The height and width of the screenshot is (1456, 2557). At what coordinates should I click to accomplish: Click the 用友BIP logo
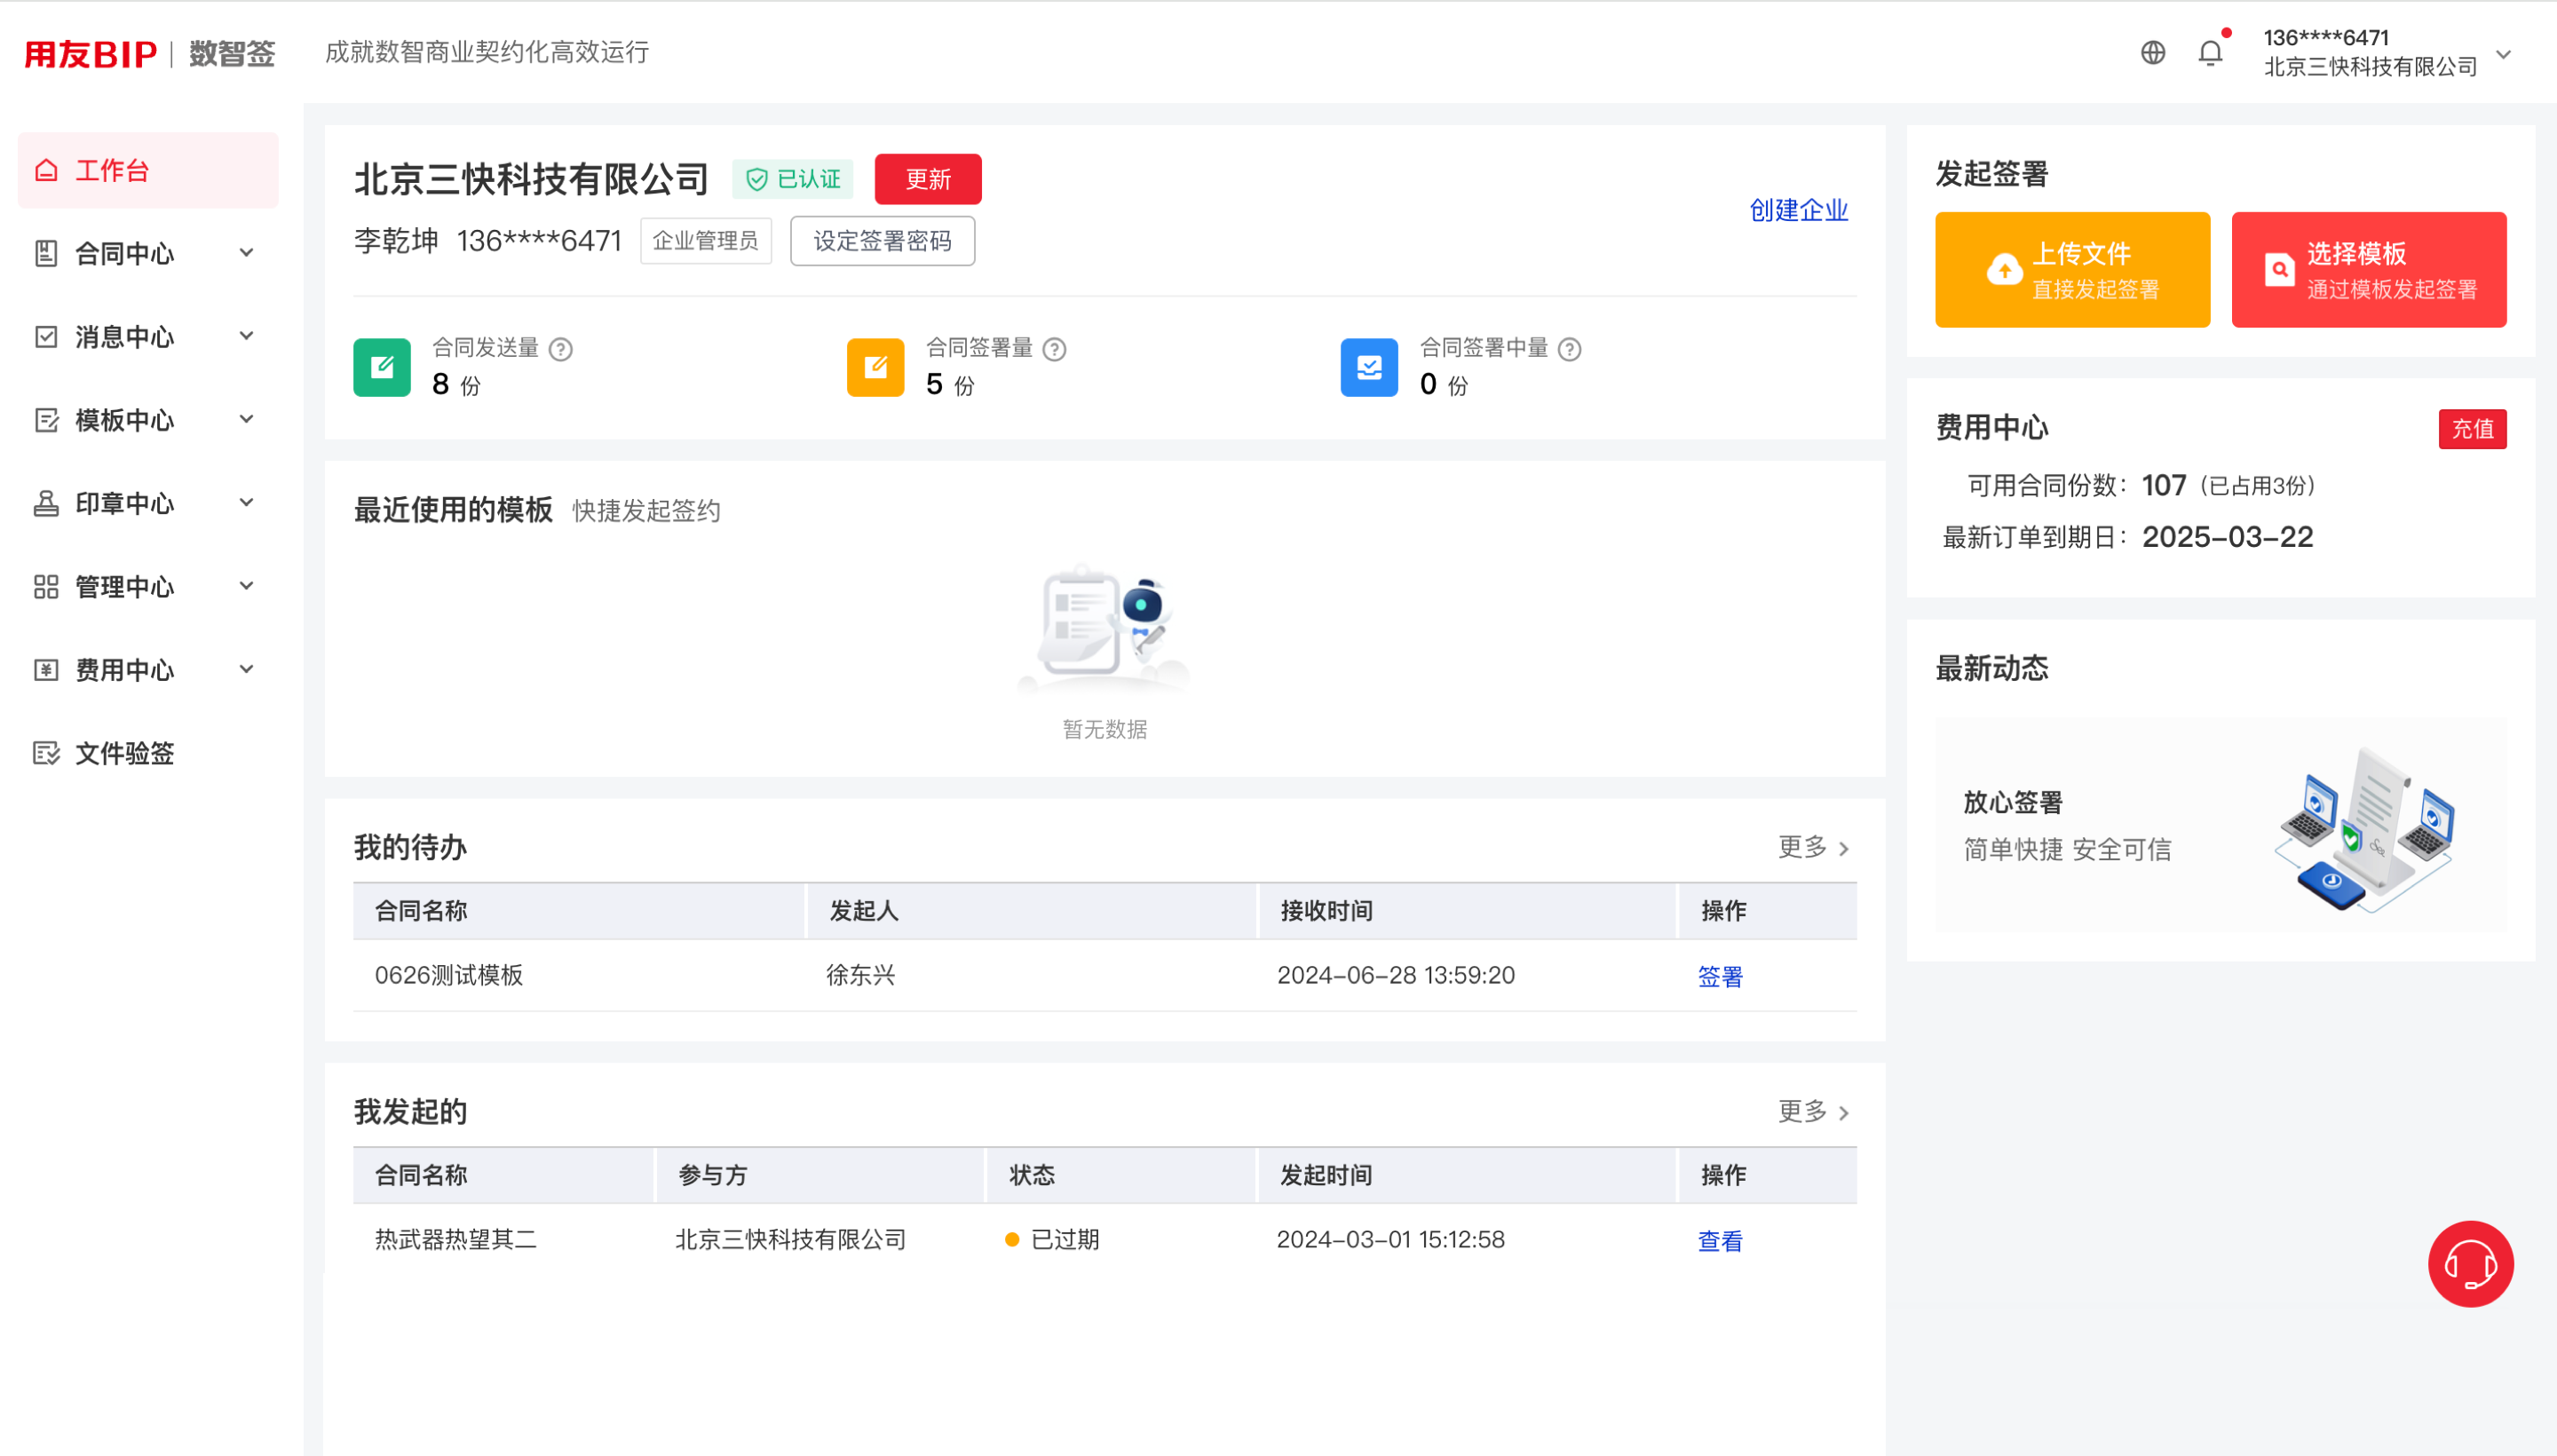tap(91, 53)
